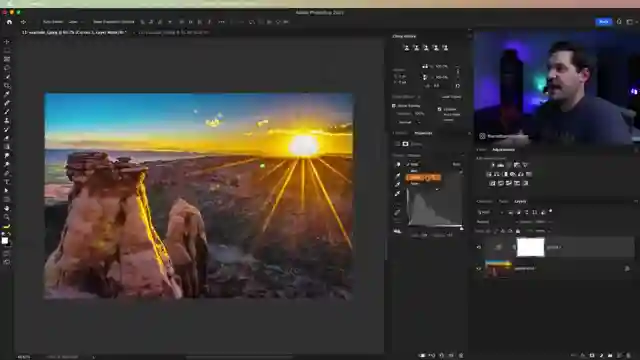Screen dimensions: 640x360
Task: Add a Brightness/Contrast adjustment
Action: [493, 165]
